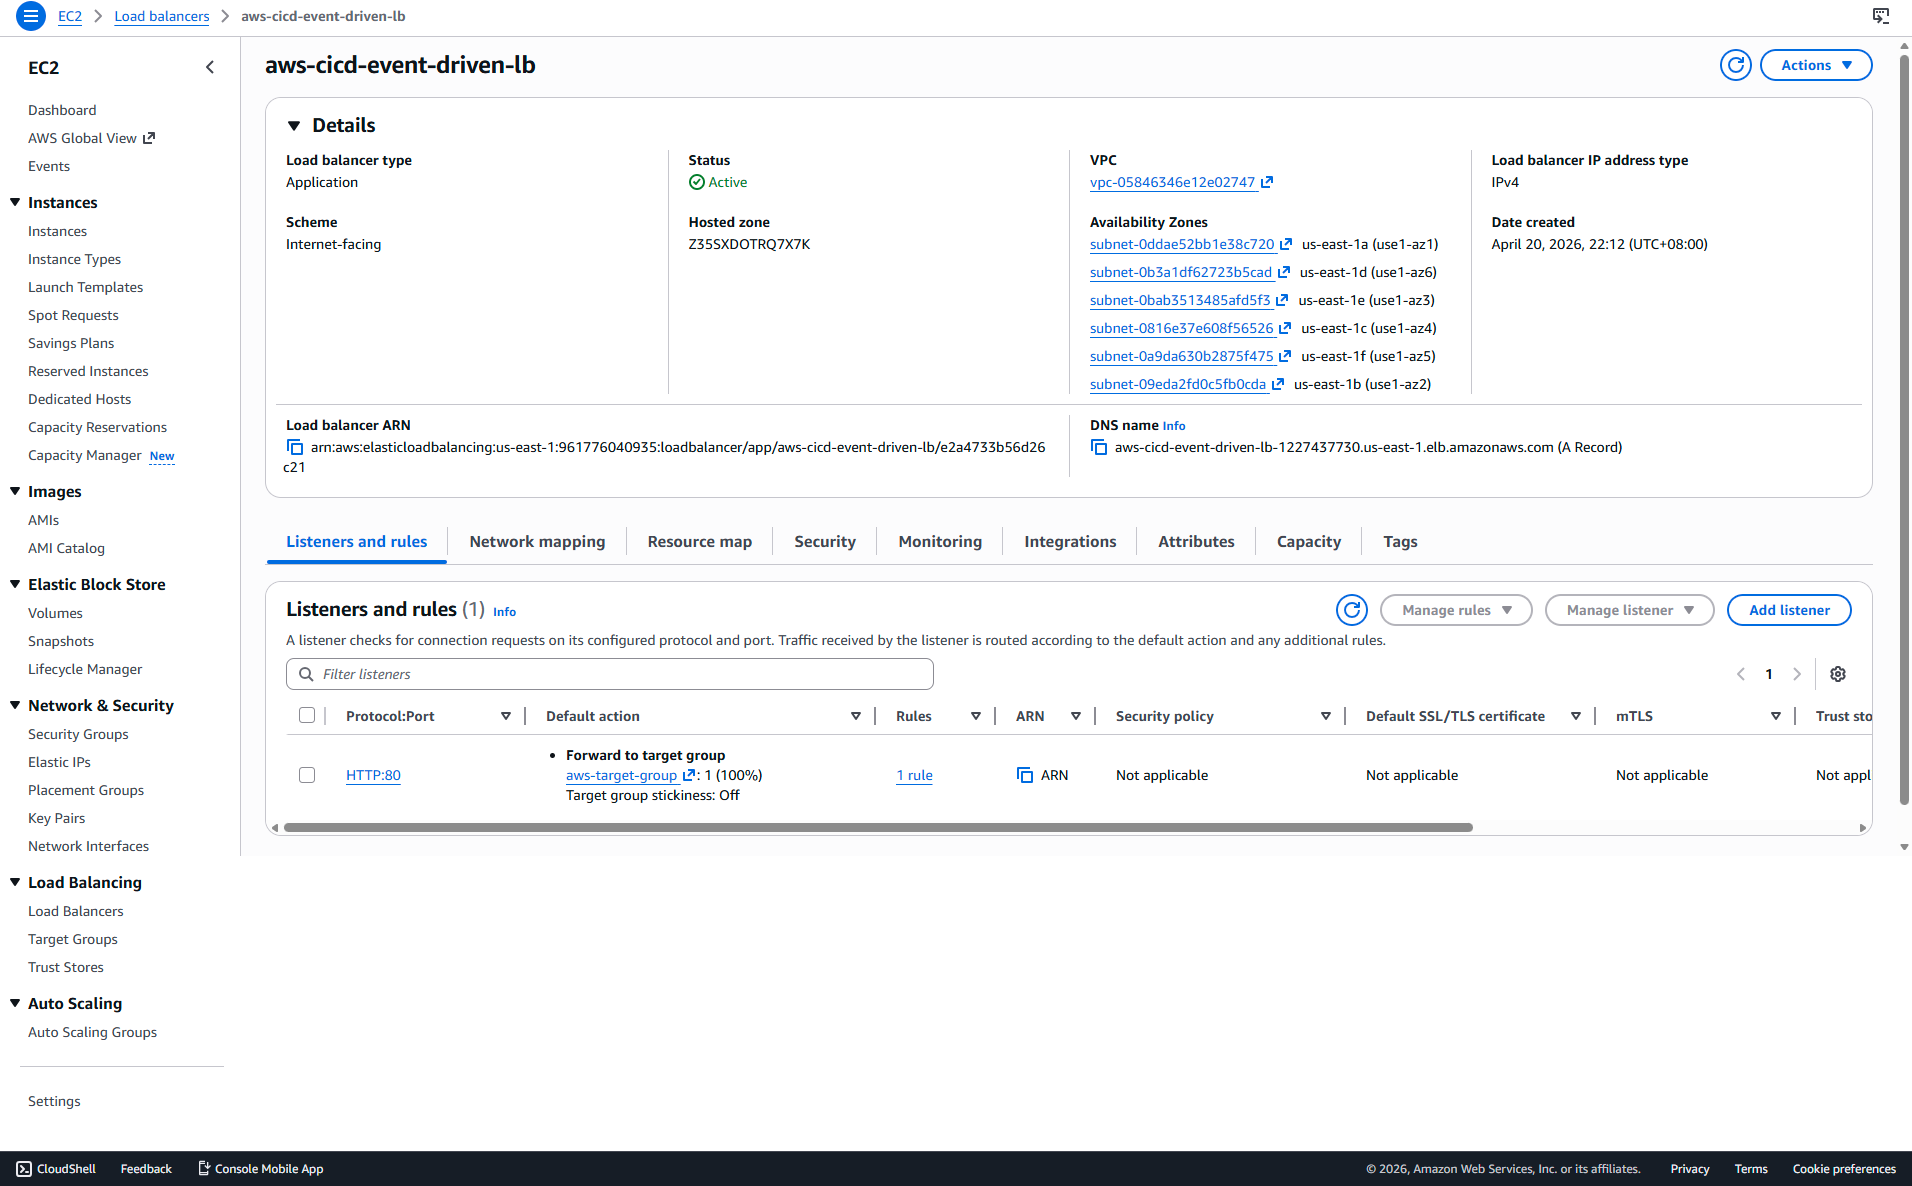Click the Add listener button

(1789, 610)
